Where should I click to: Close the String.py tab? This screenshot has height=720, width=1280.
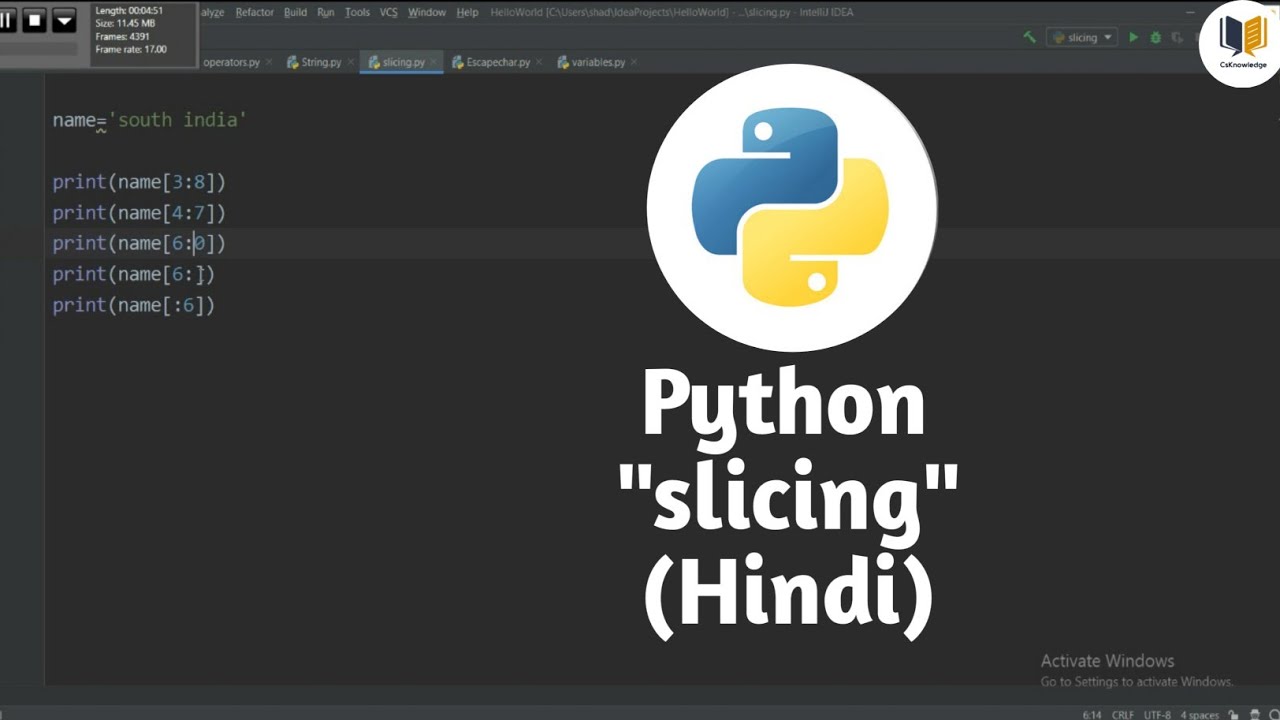pyautogui.click(x=350, y=62)
